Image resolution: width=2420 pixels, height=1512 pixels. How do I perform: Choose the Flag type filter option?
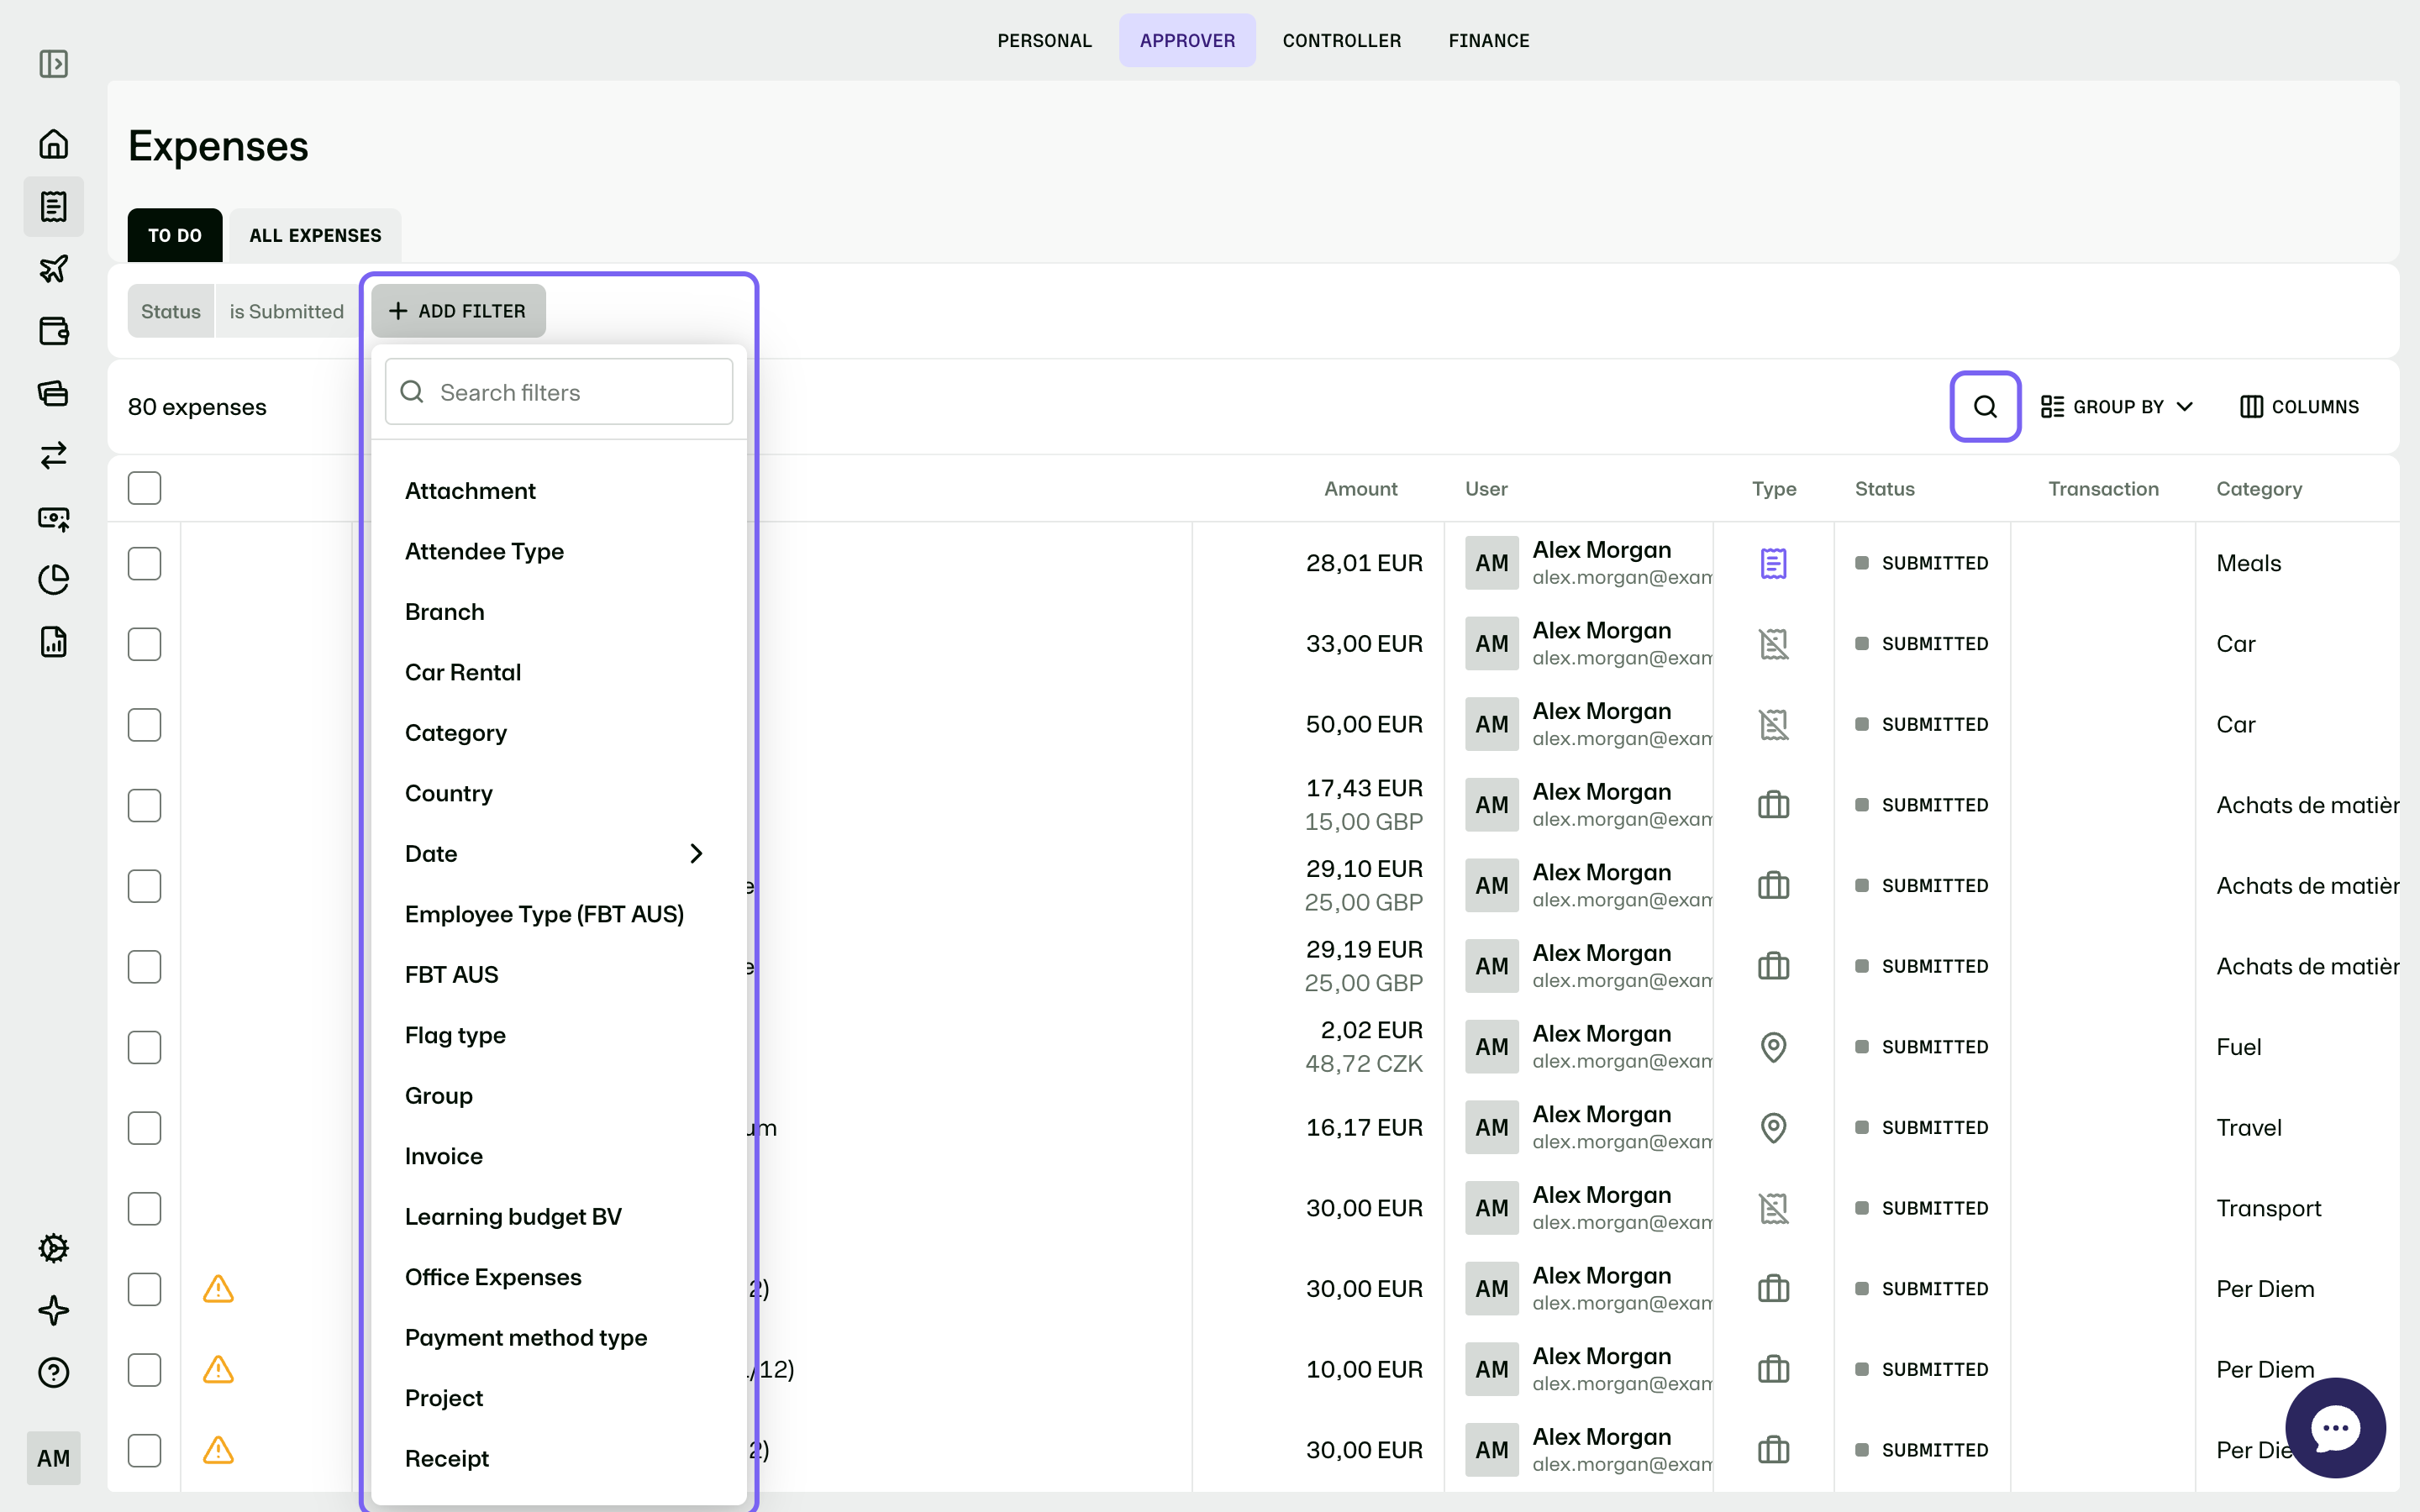[558, 1035]
